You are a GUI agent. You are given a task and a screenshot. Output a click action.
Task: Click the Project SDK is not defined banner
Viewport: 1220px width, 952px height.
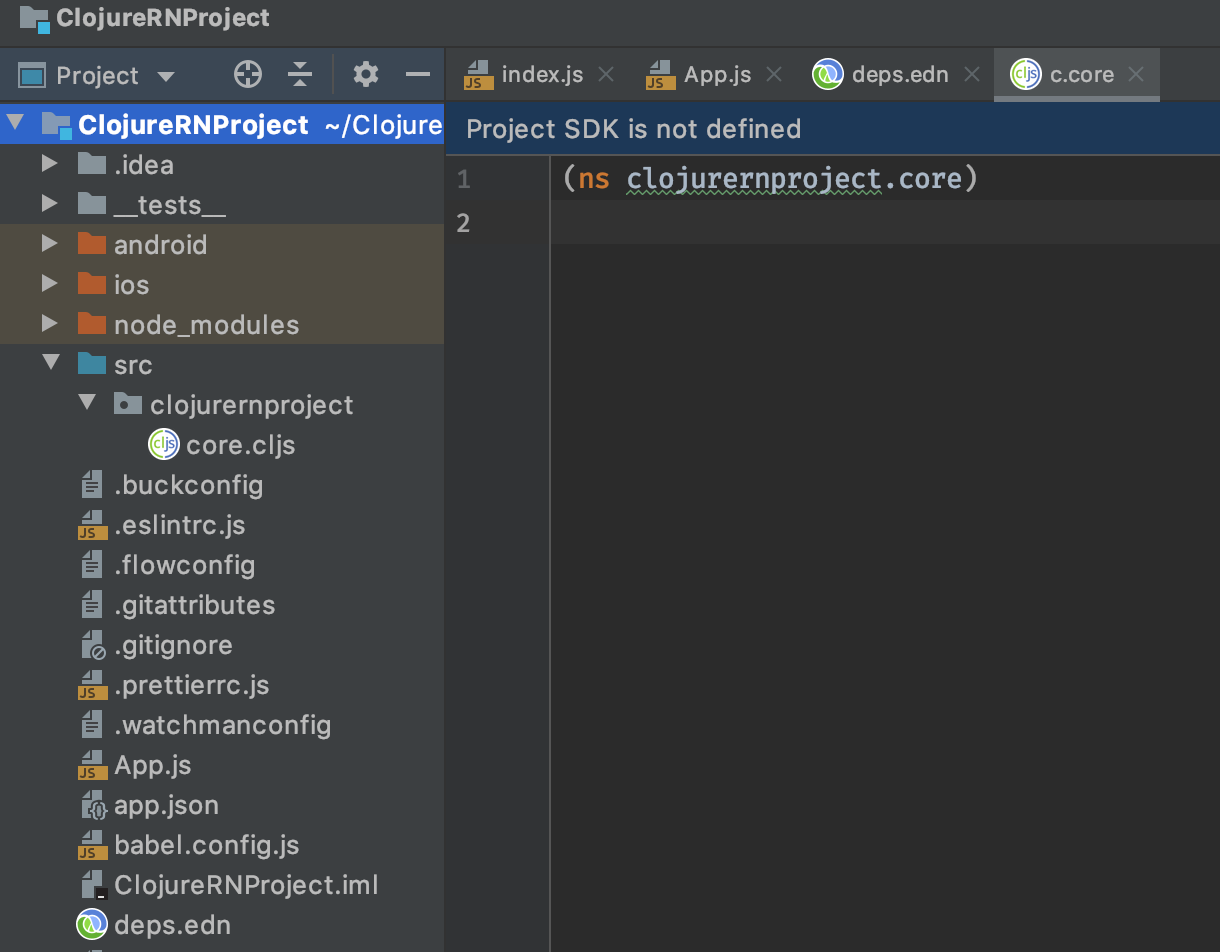832,129
